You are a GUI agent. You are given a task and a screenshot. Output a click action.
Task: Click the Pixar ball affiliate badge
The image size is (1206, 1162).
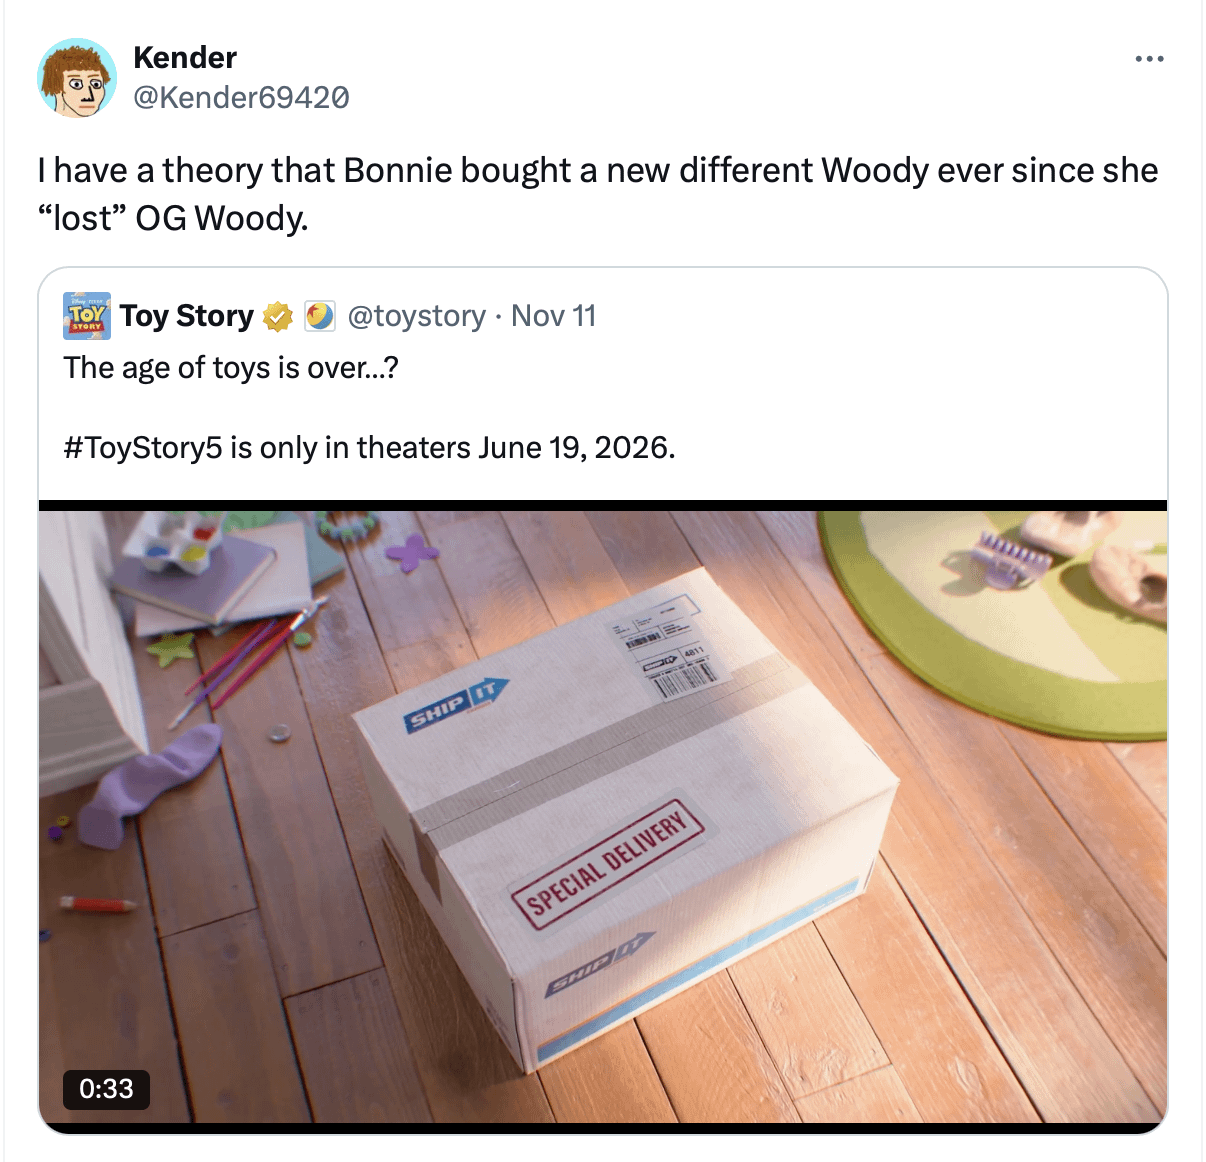pyautogui.click(x=320, y=317)
